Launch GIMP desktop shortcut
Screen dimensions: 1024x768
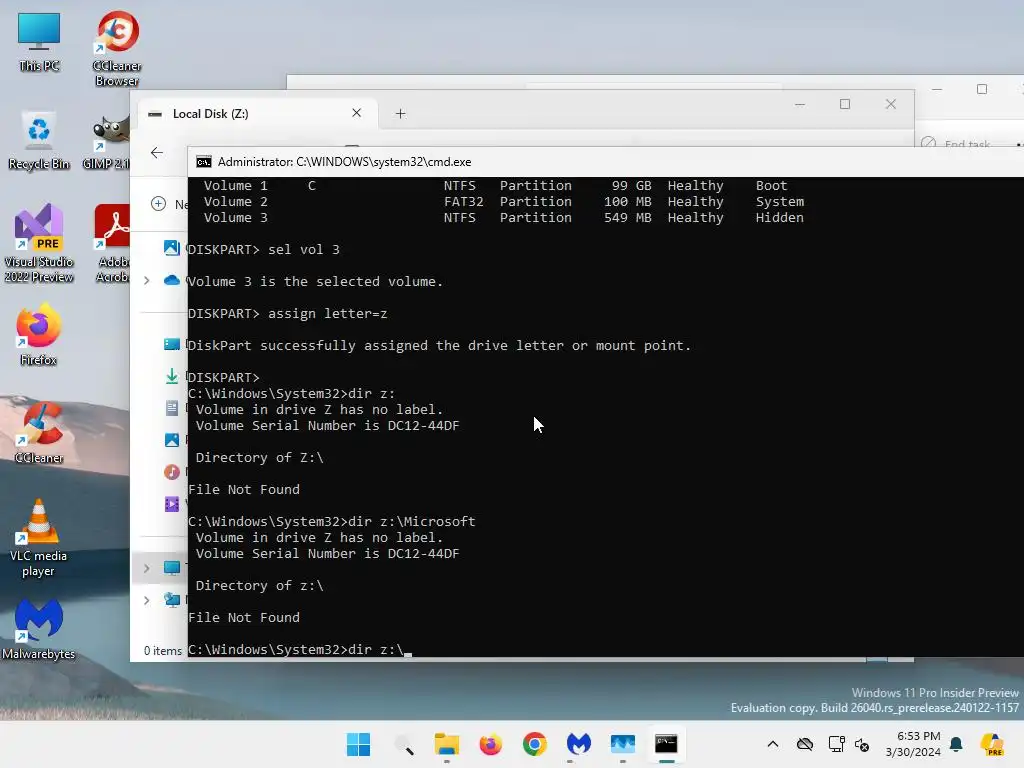[x=108, y=141]
